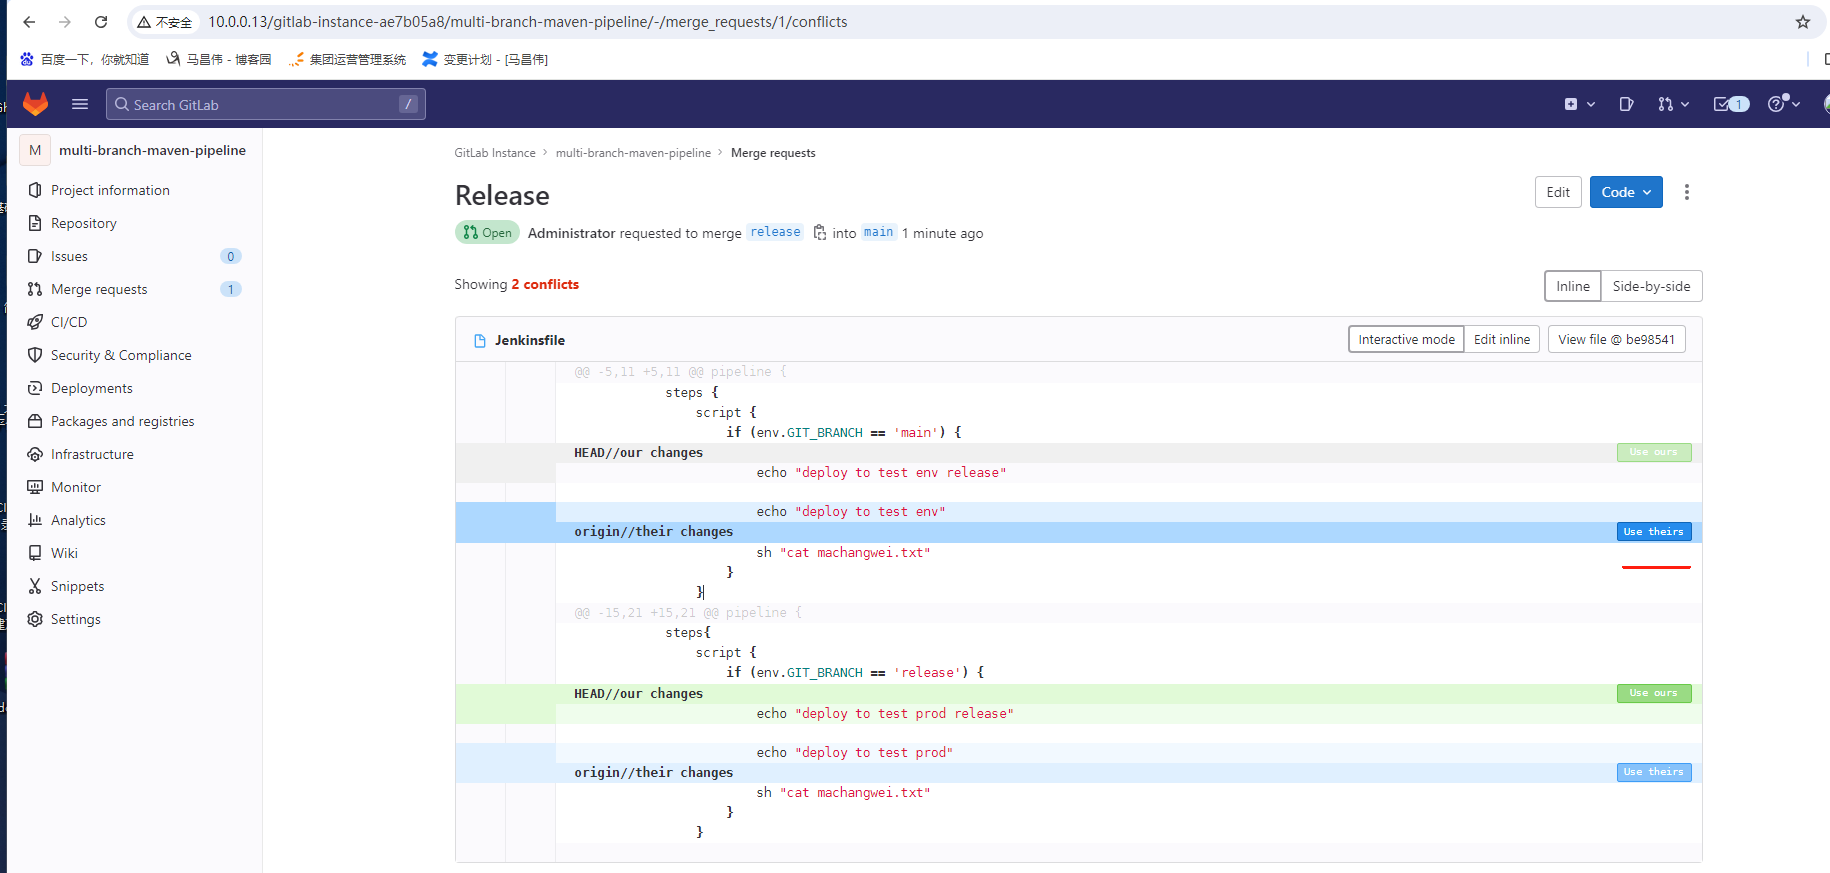Click the Issues count badge 0
Screen dimensions: 1830x873
(x=230, y=256)
